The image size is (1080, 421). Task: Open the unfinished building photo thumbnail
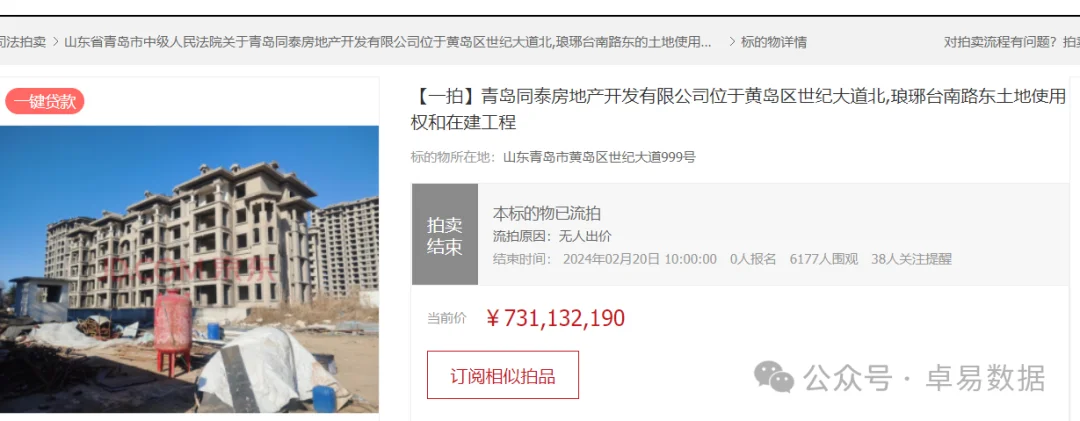[x=189, y=269]
